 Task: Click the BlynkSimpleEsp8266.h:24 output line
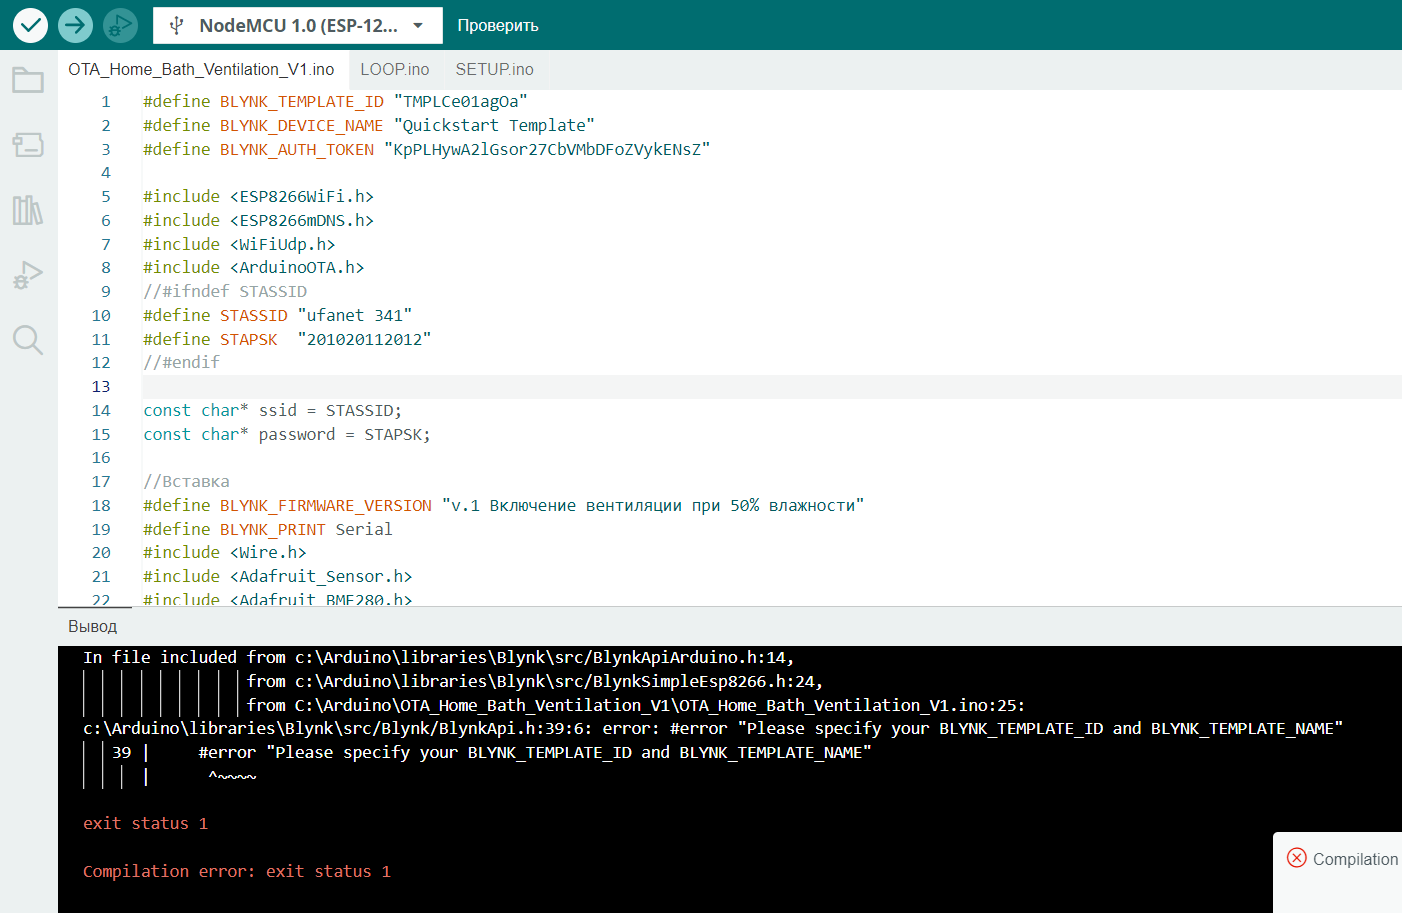(535, 681)
